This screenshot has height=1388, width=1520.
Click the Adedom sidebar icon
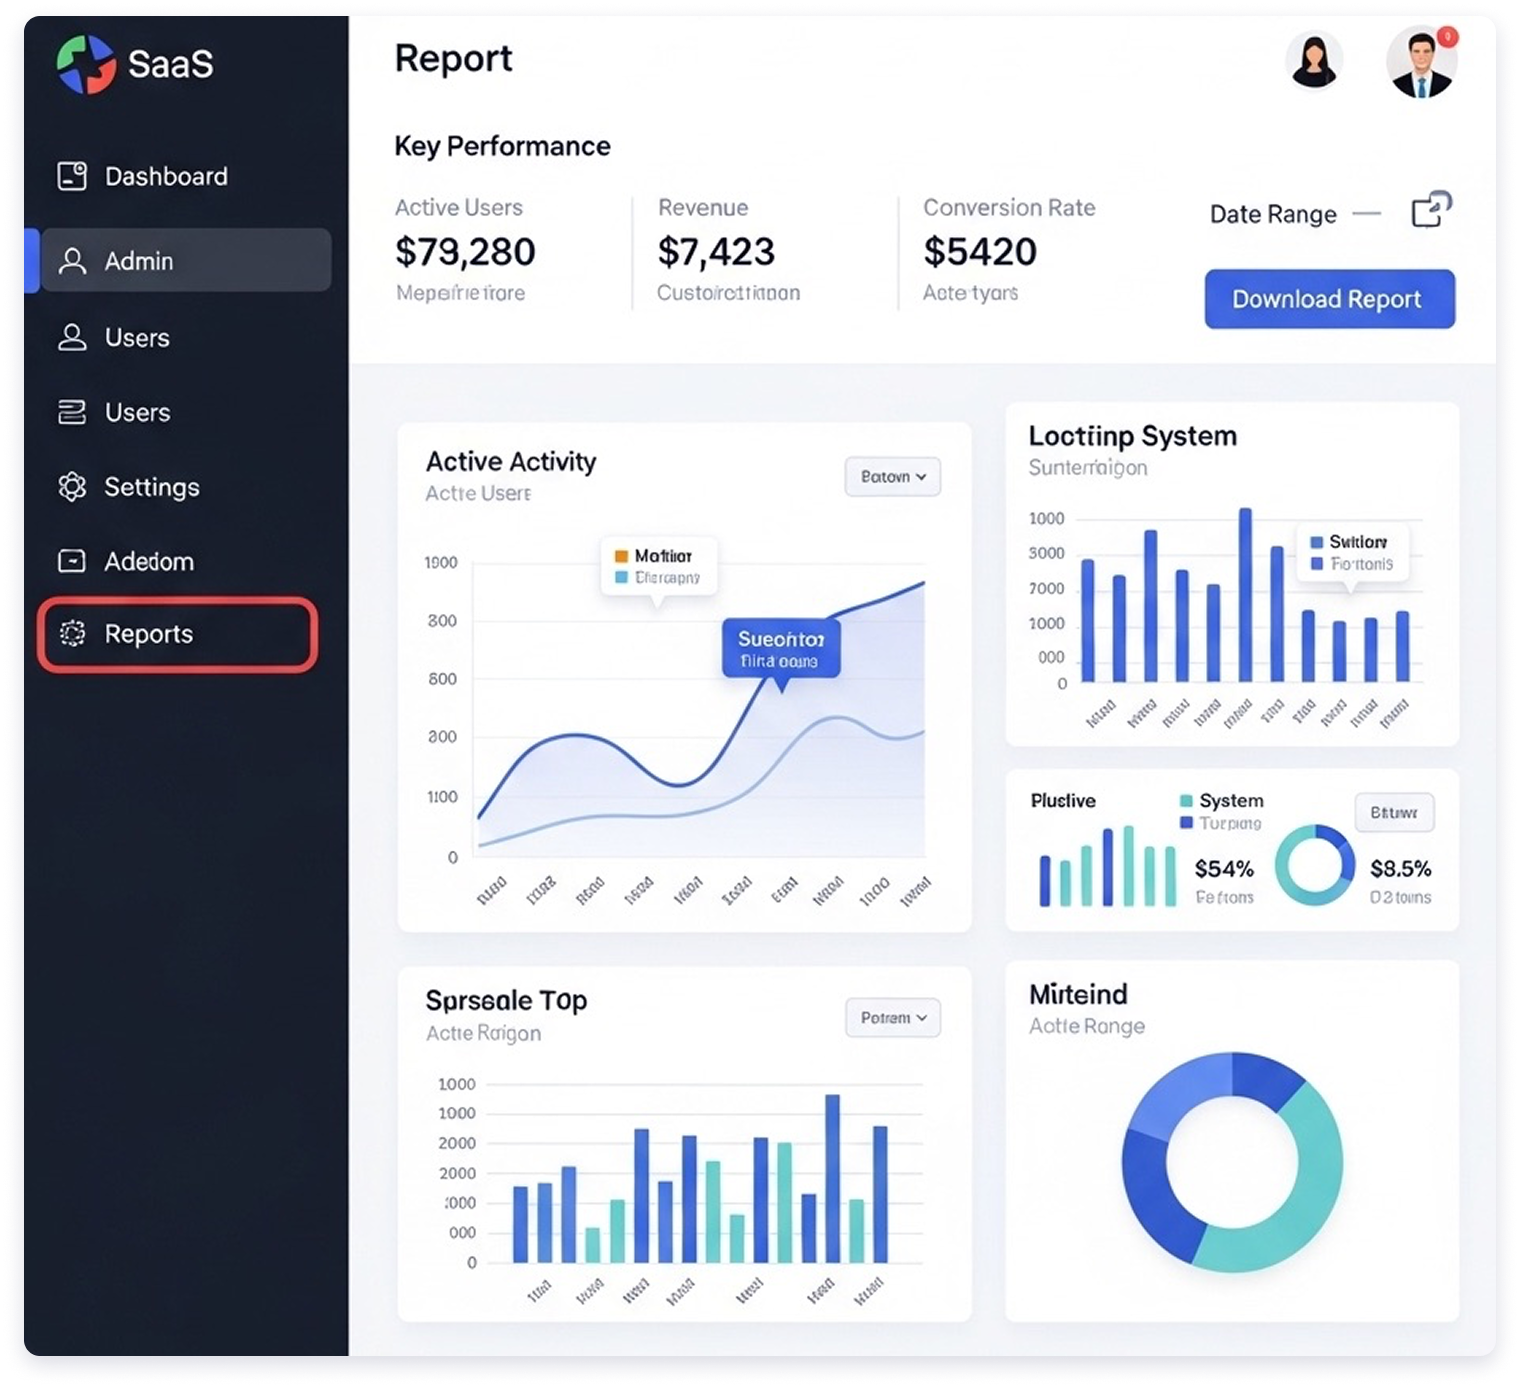(72, 561)
